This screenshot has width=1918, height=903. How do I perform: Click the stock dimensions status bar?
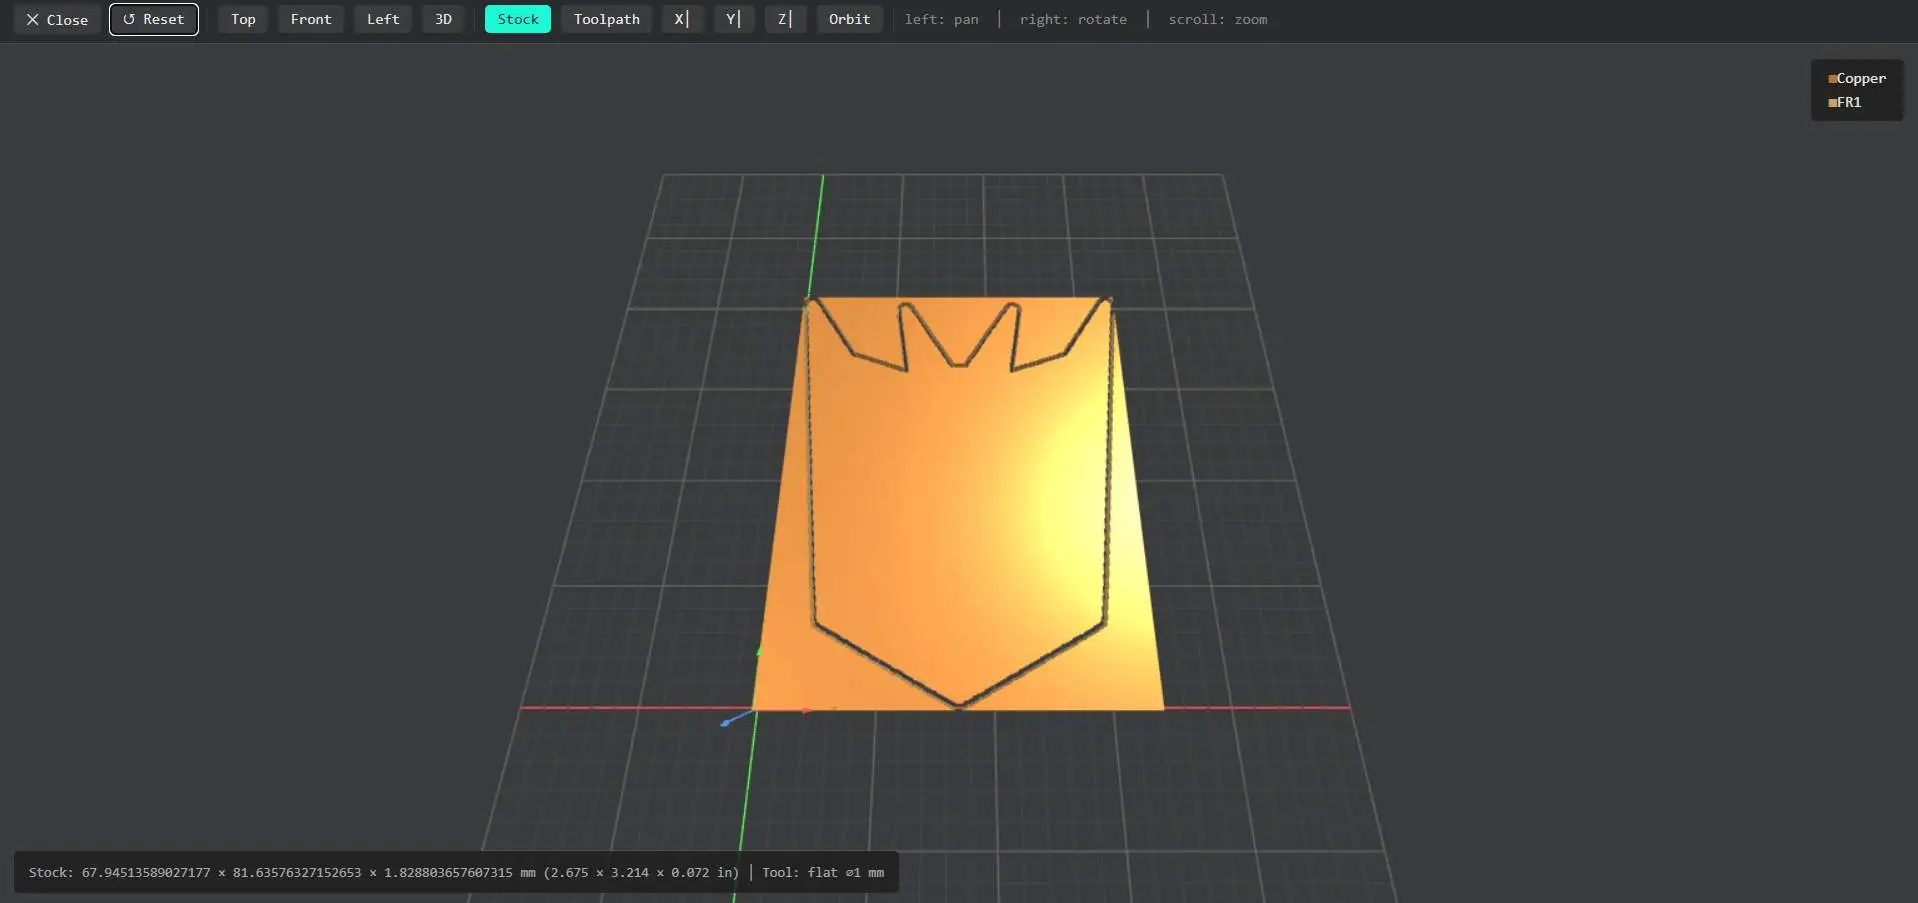coord(456,871)
